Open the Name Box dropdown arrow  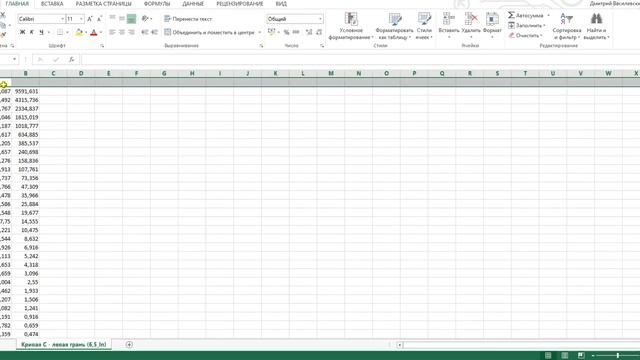point(14,60)
